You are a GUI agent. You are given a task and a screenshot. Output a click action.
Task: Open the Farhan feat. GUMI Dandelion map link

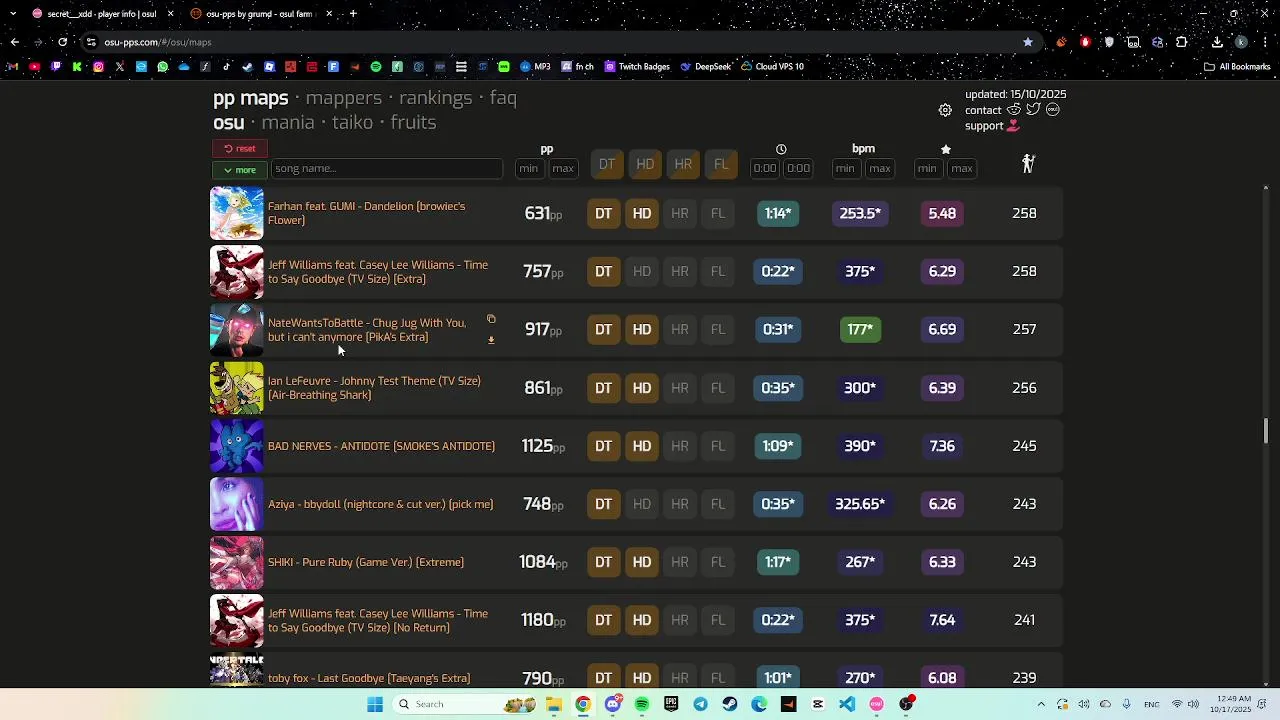(366, 213)
